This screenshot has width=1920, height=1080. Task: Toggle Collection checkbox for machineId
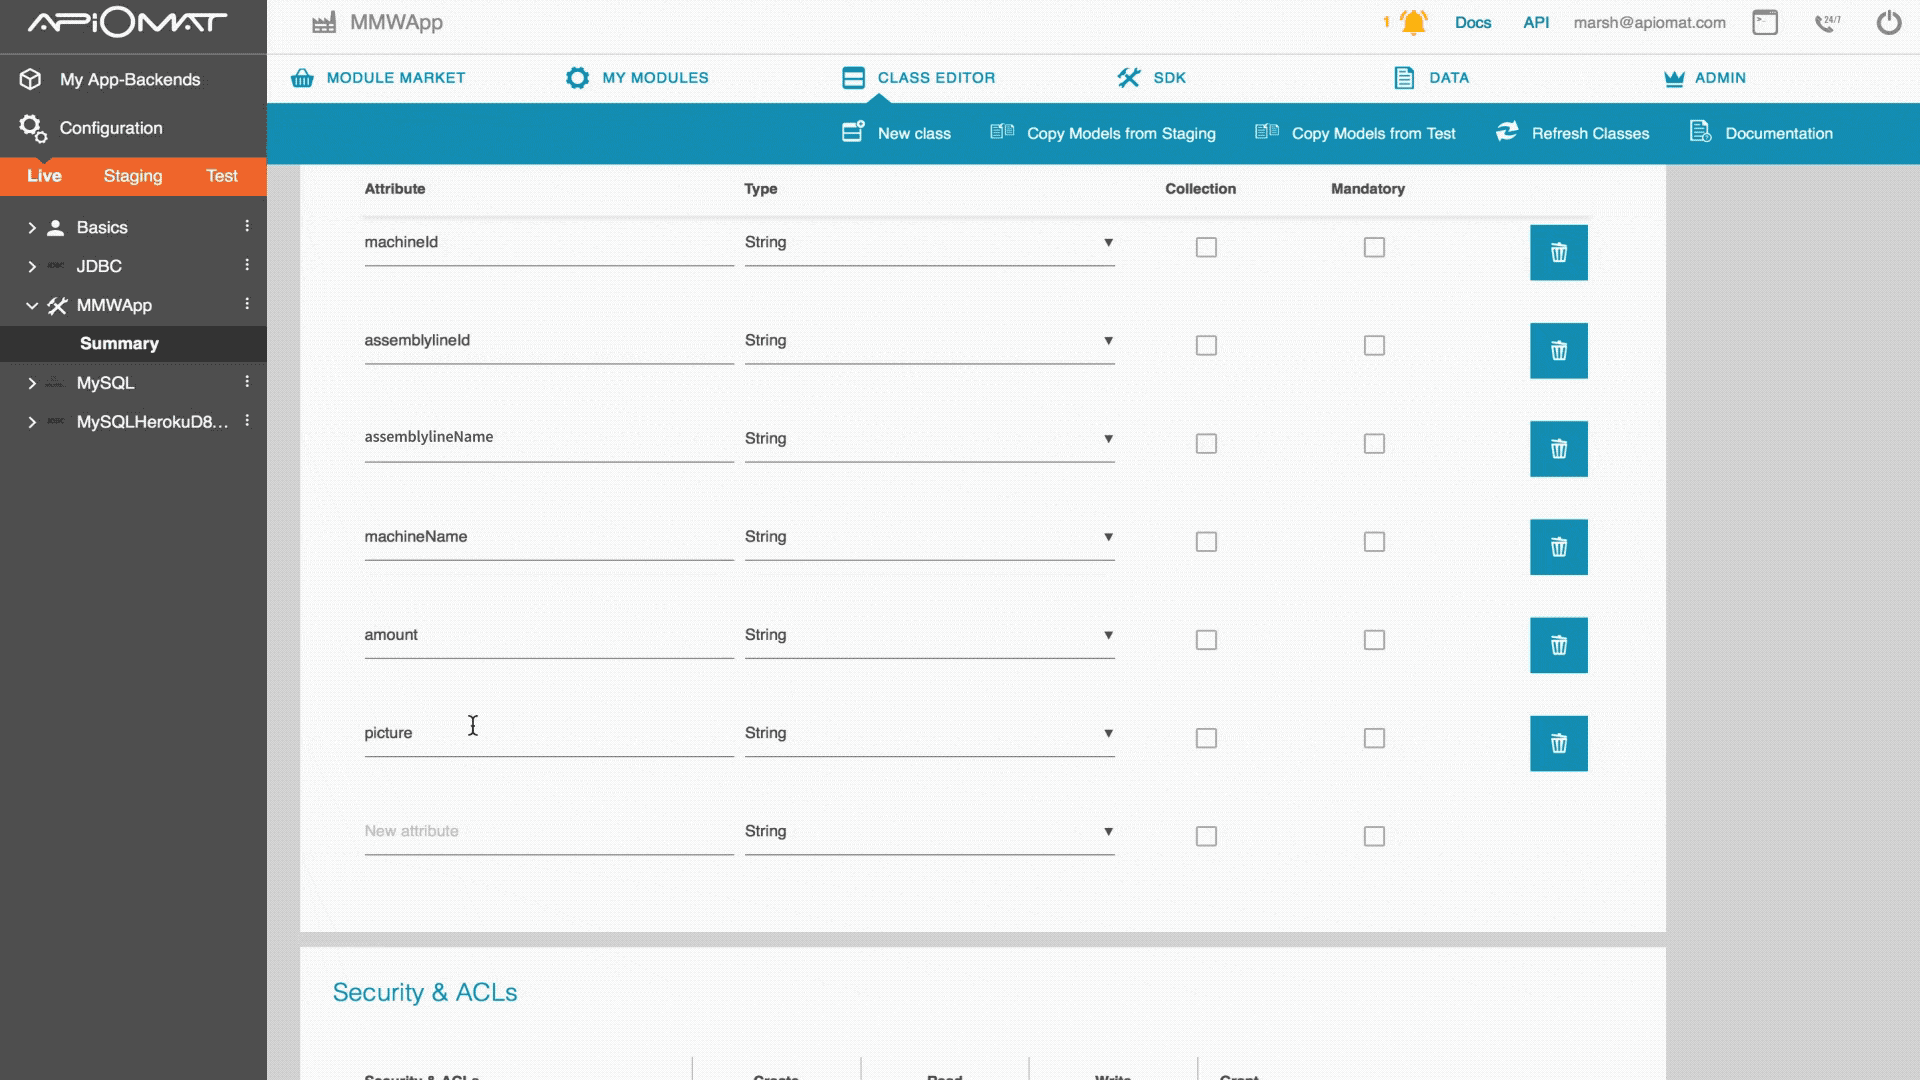[1205, 247]
